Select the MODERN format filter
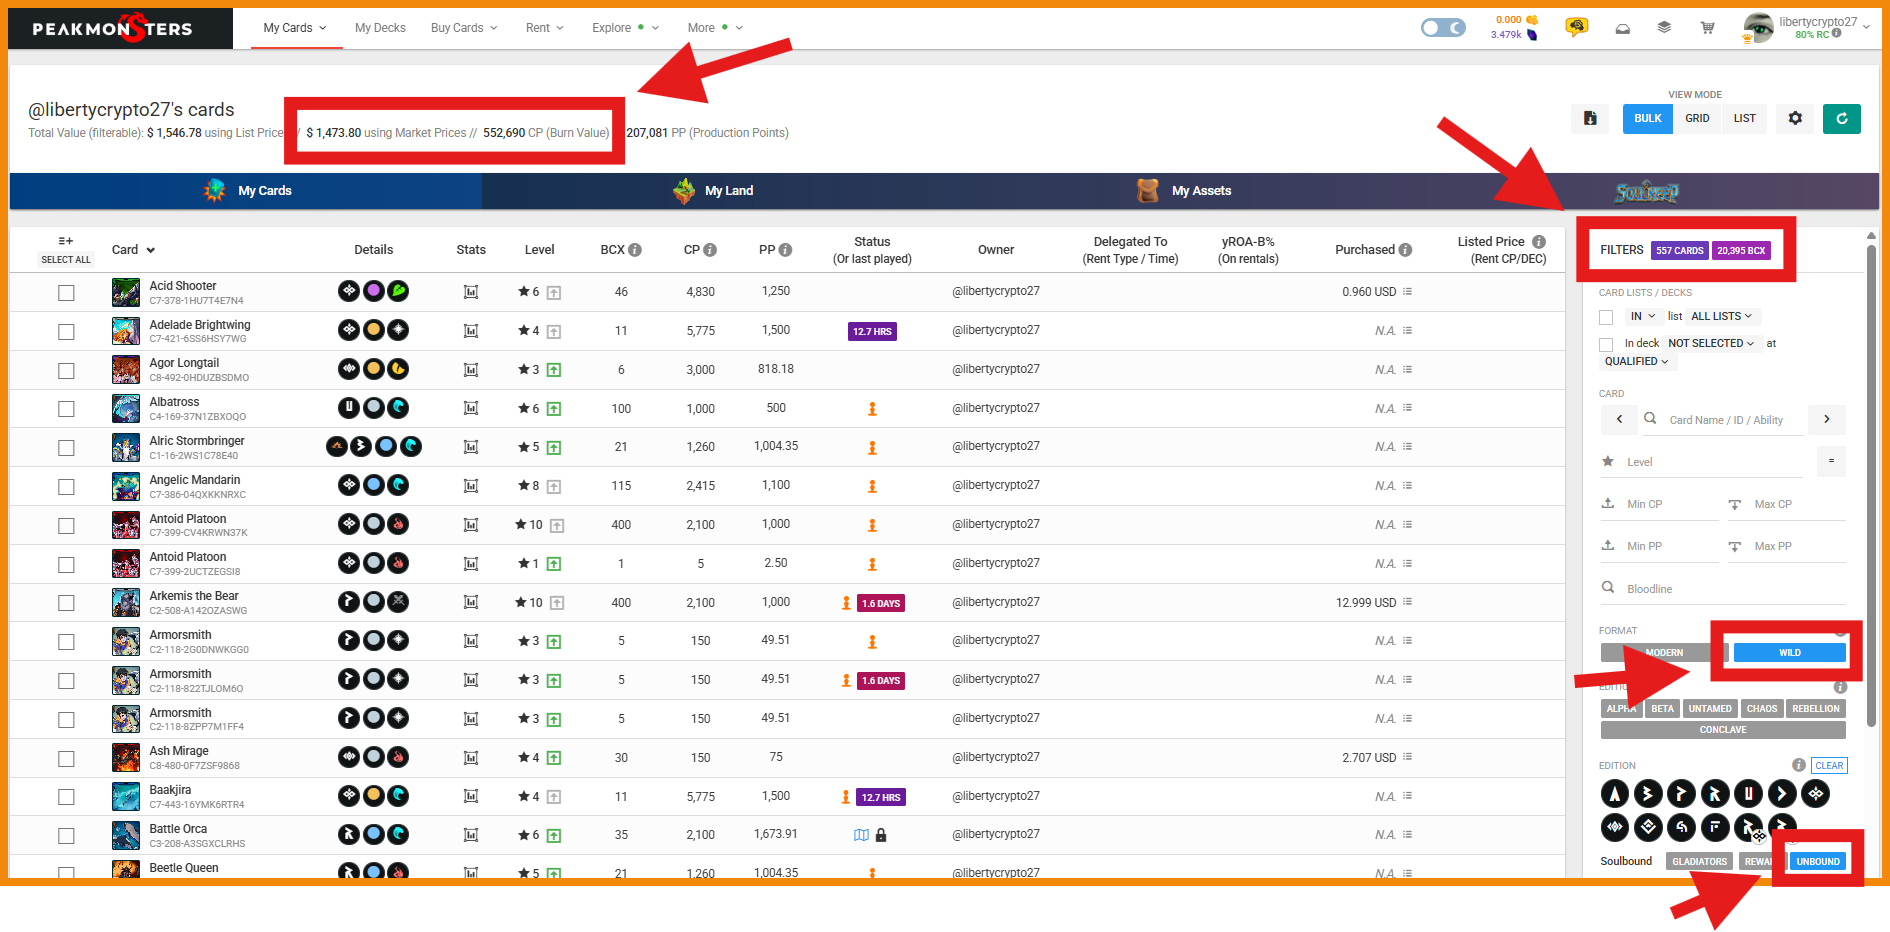This screenshot has width=1890, height=932. point(1664,653)
